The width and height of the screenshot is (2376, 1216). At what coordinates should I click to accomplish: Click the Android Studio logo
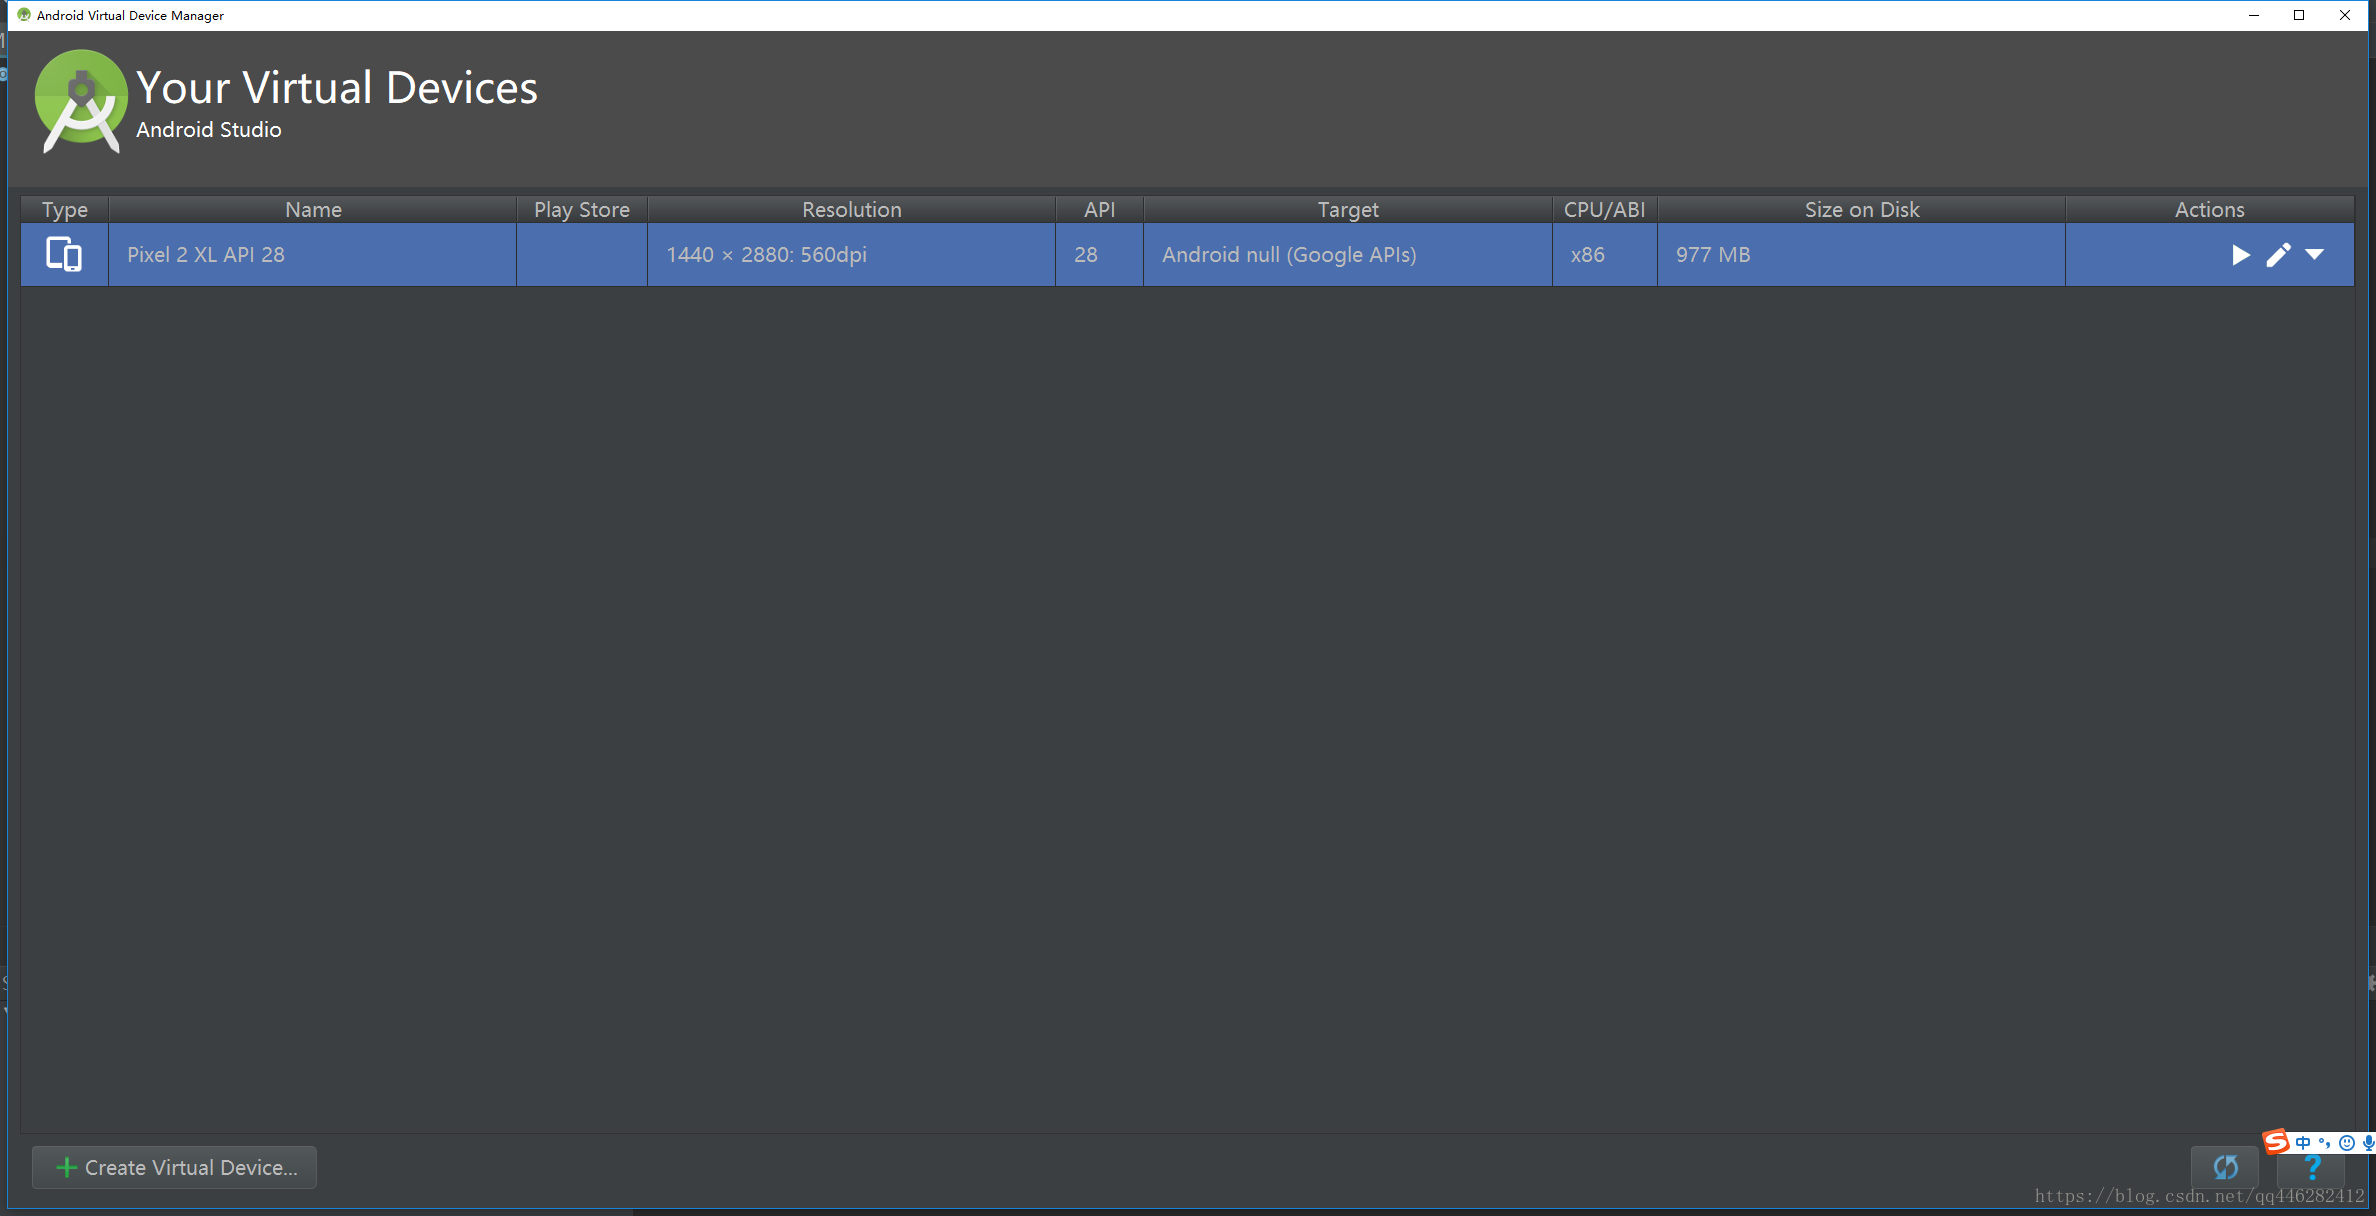click(80, 101)
